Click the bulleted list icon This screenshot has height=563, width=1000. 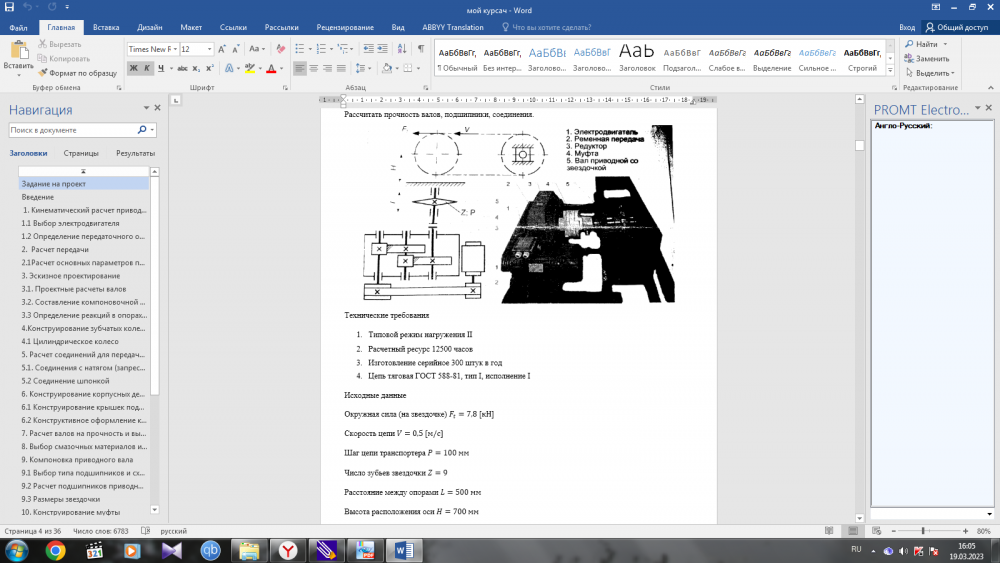(x=300, y=48)
